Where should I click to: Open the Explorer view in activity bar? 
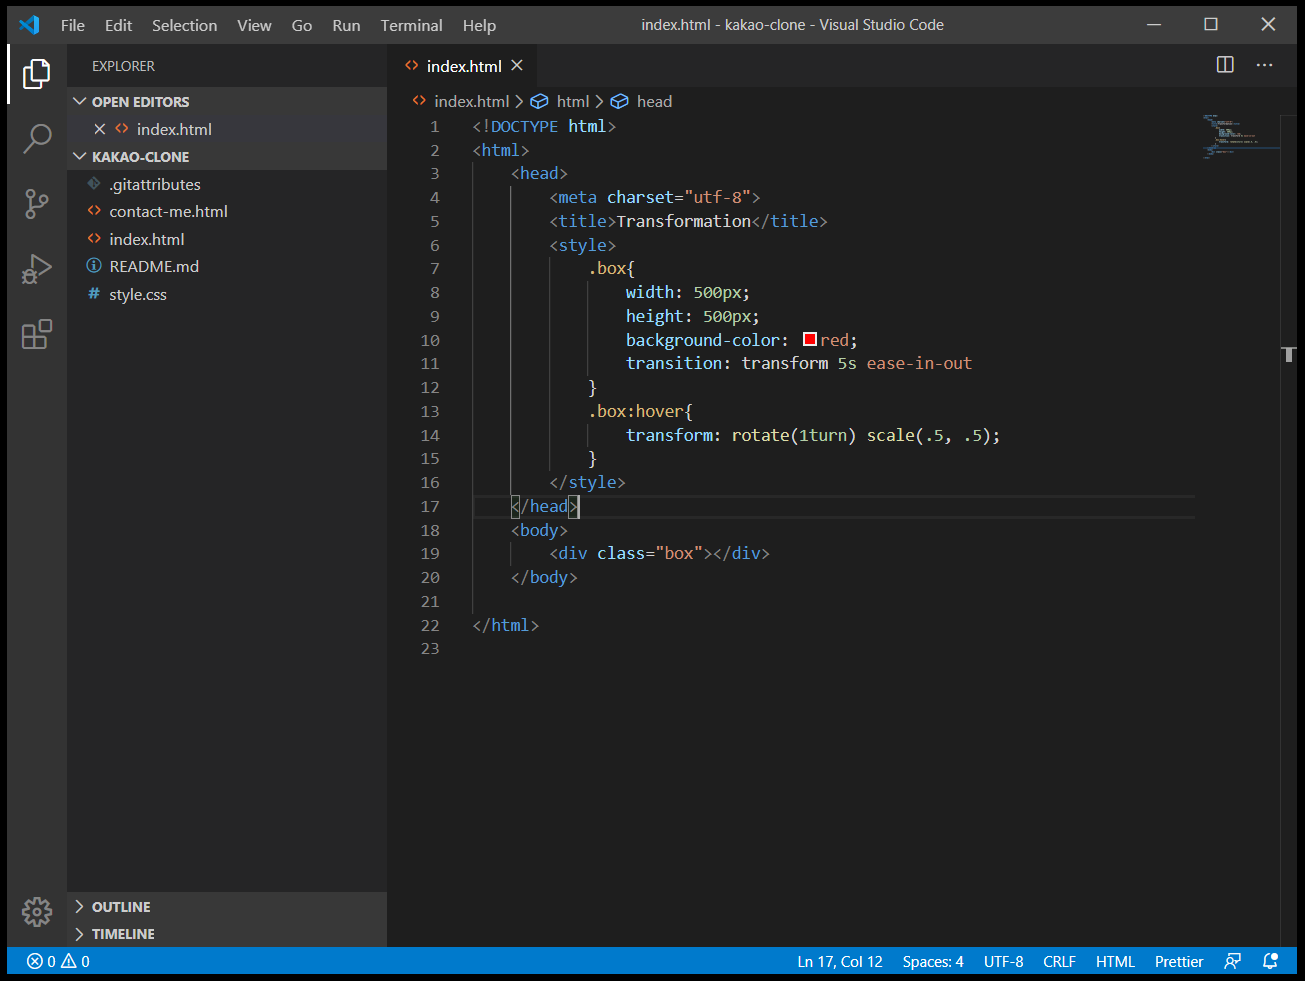click(37, 73)
